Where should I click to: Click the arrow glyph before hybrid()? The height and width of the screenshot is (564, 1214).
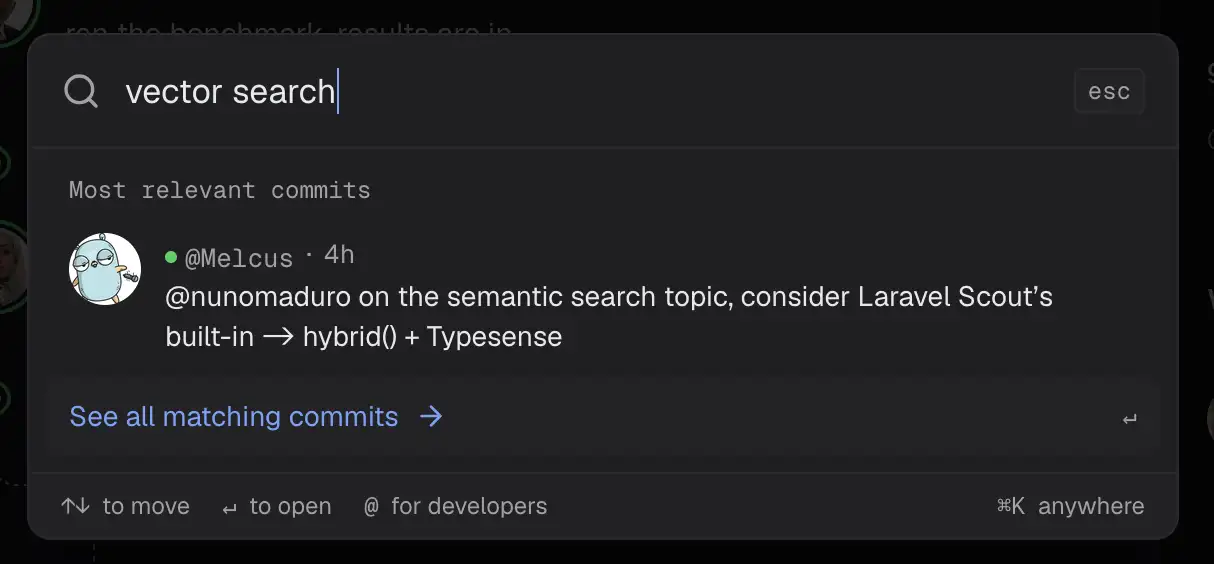tap(279, 338)
